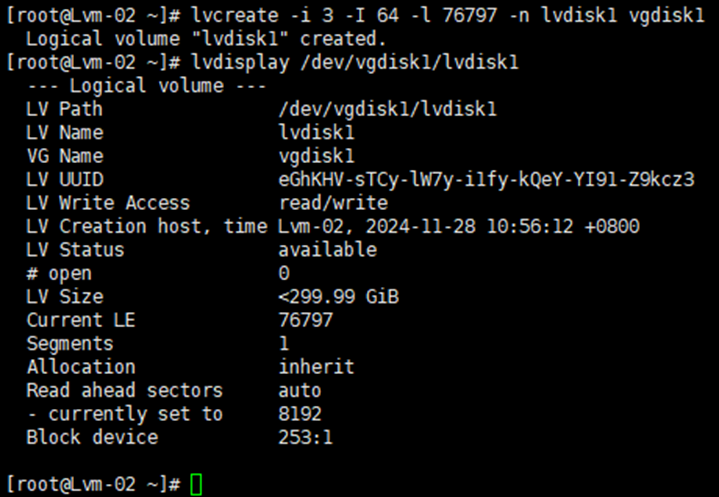Click the 'currently set to' value 8192
This screenshot has height=497, width=719.
[300, 414]
